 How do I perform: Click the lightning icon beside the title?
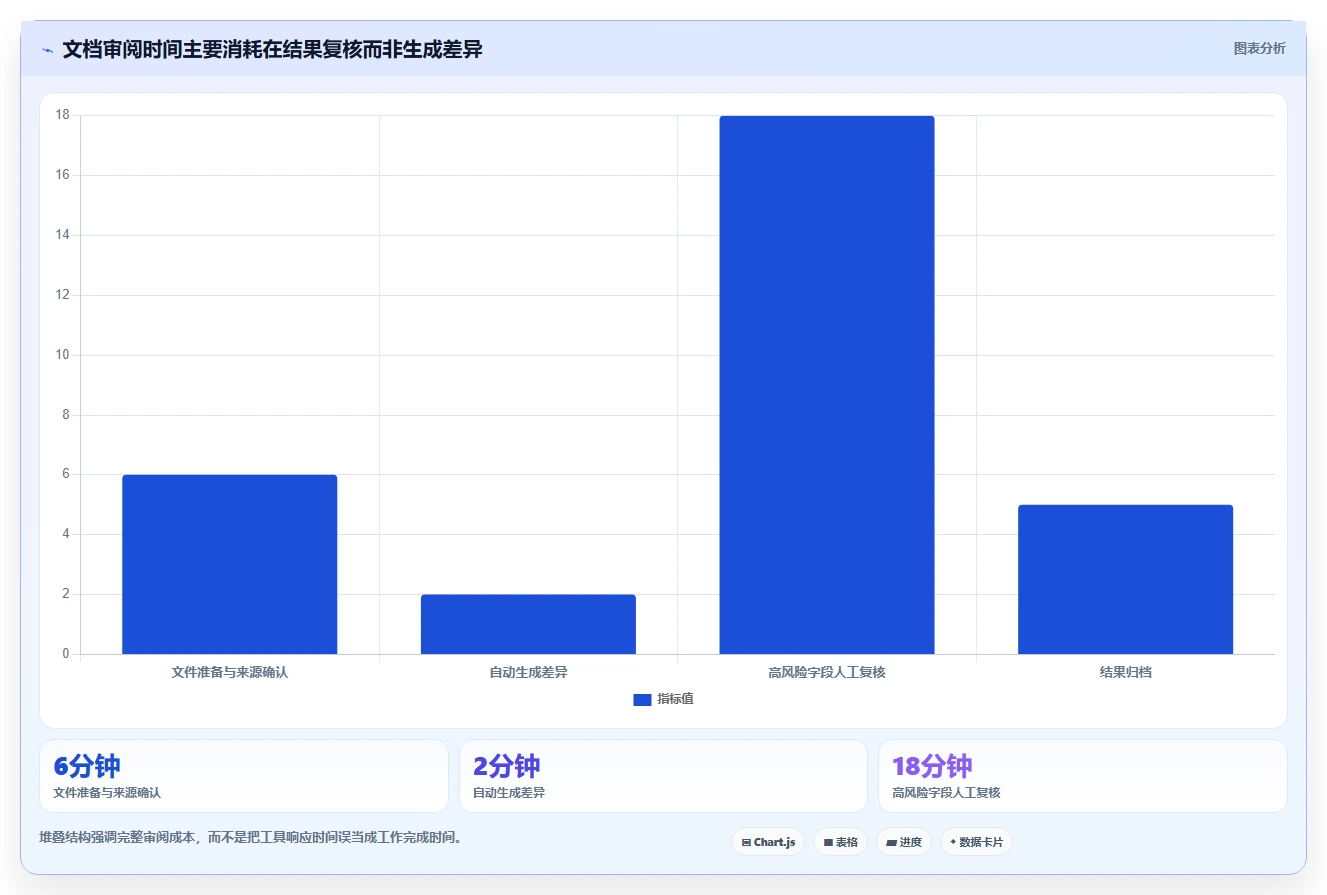pos(47,50)
